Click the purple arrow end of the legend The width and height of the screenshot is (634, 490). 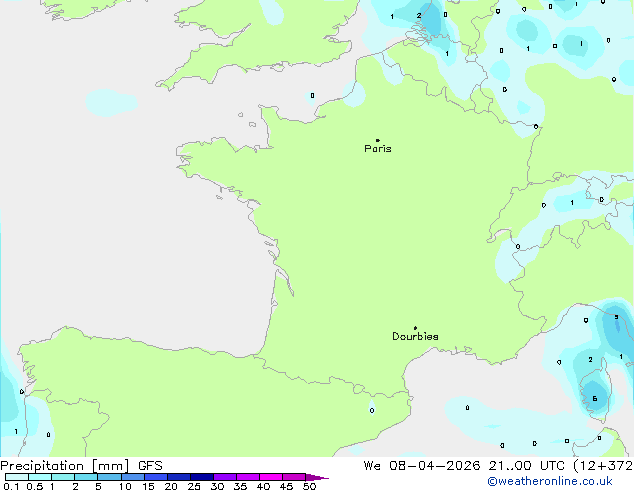coord(317,477)
